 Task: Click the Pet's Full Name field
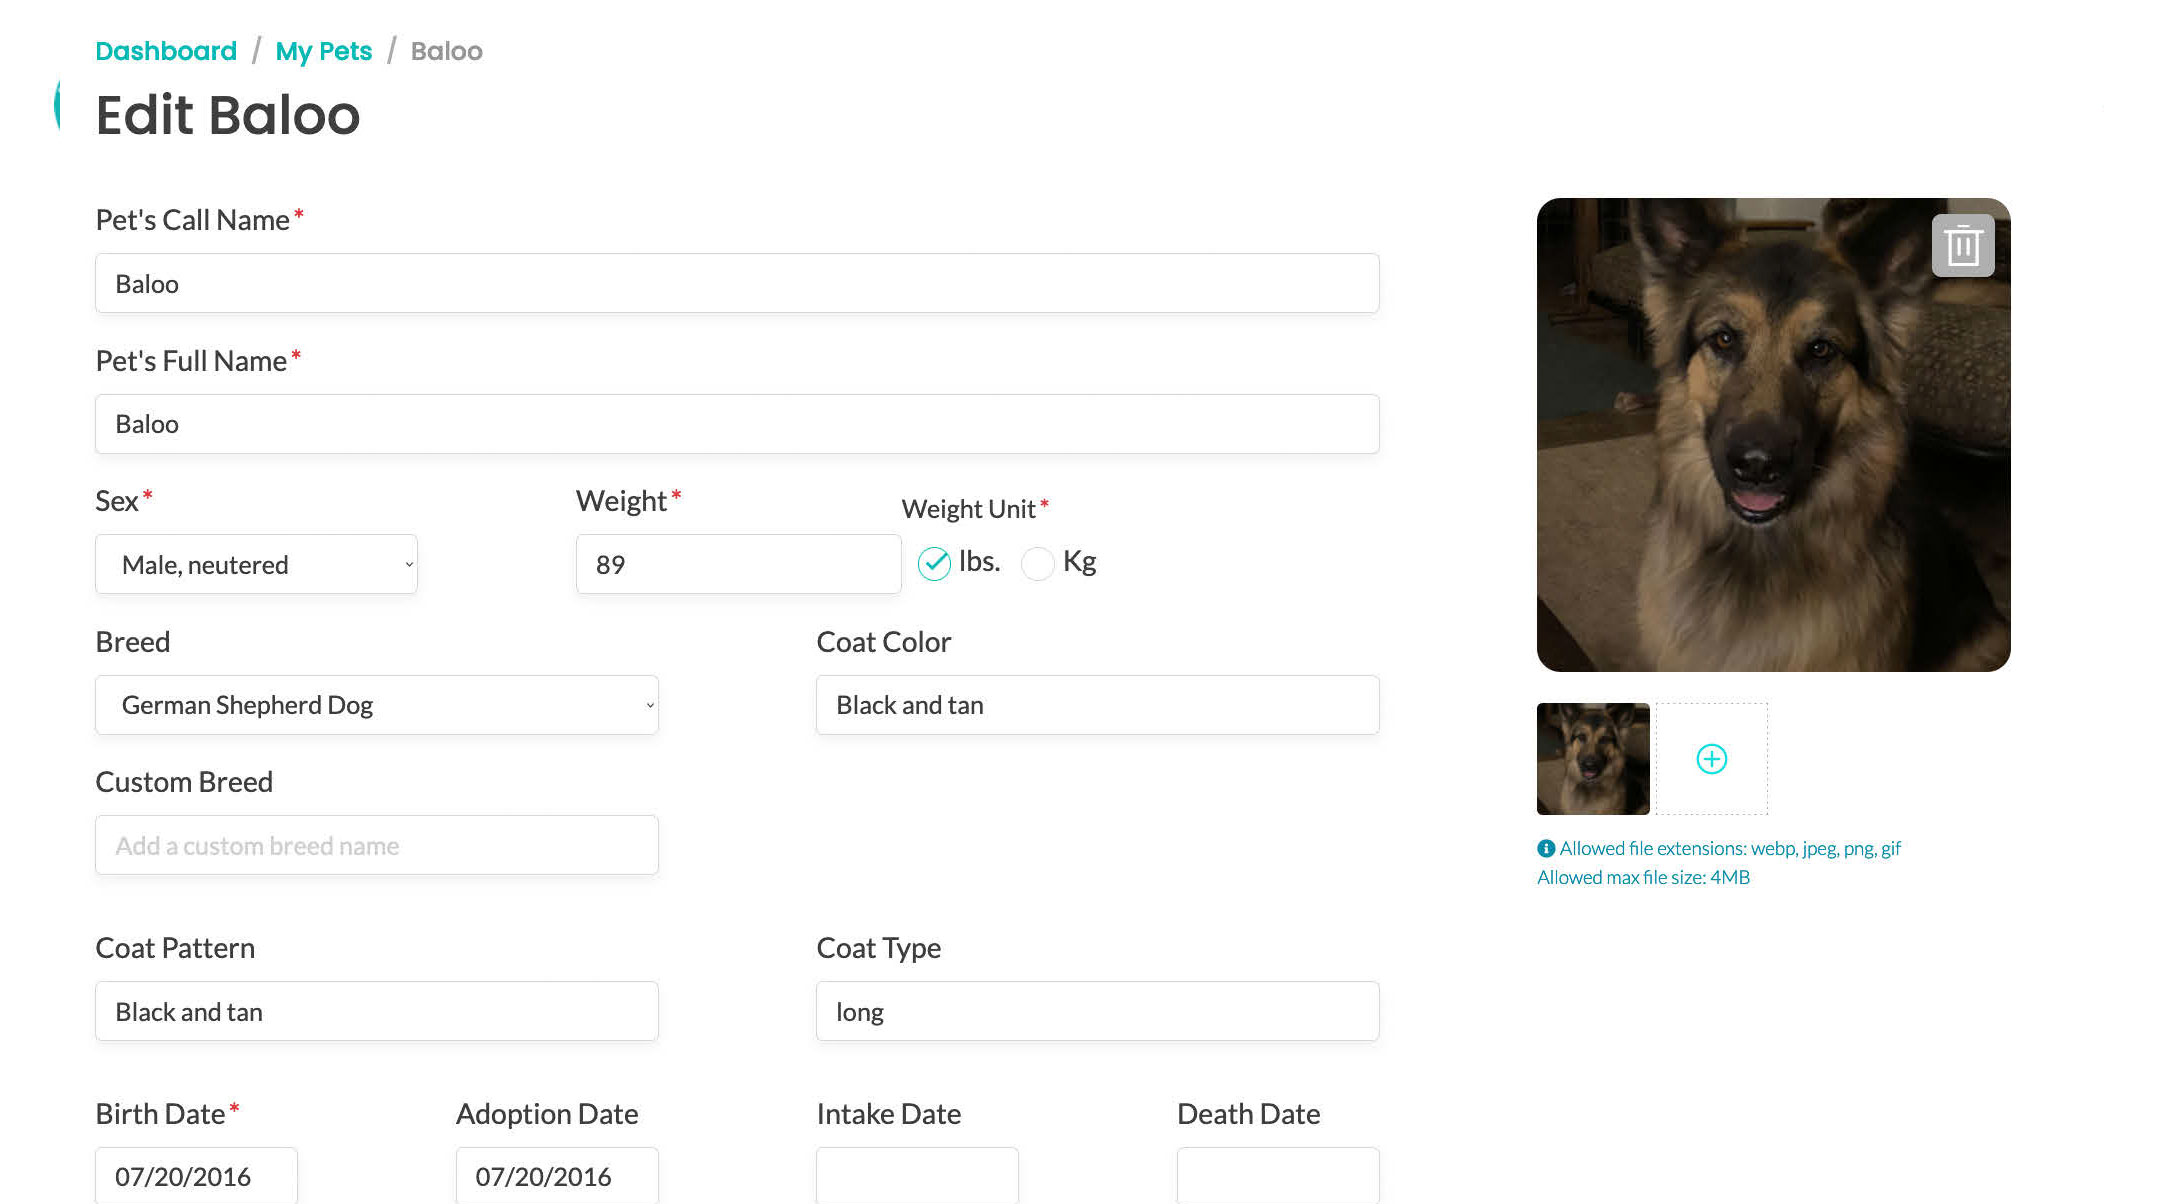(x=737, y=424)
